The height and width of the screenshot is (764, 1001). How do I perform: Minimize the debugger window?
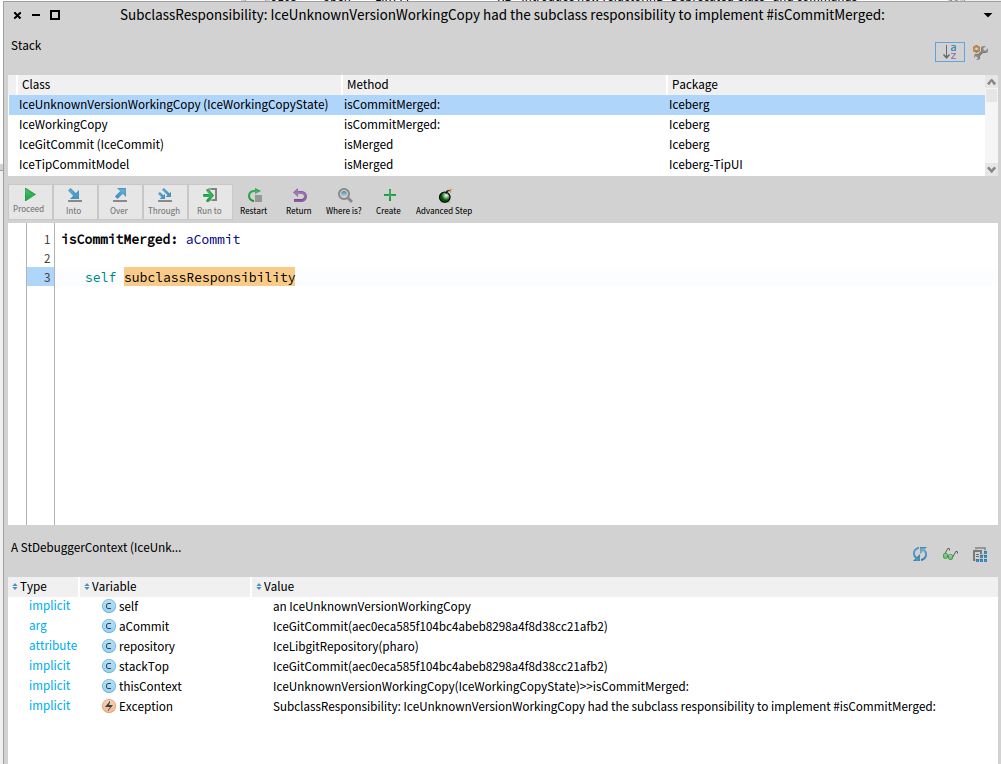(x=36, y=15)
